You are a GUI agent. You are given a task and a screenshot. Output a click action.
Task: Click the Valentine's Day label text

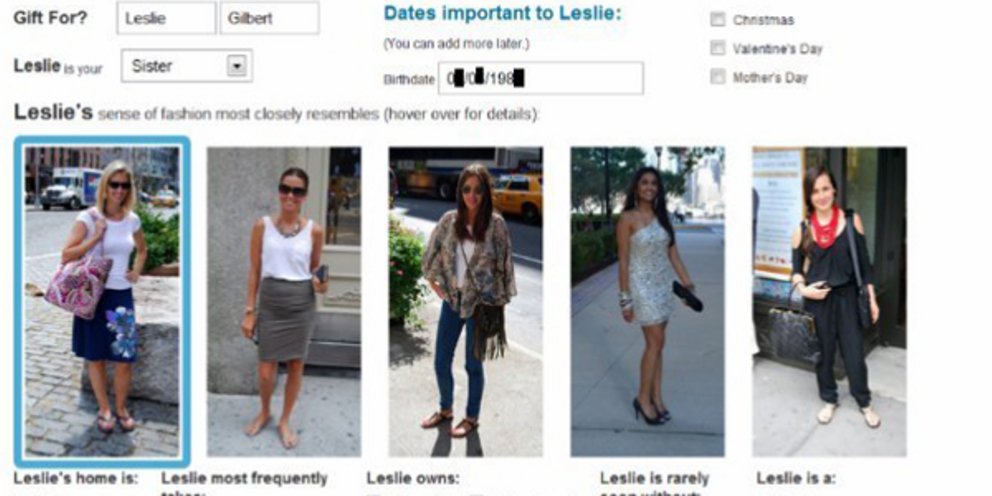[778, 49]
